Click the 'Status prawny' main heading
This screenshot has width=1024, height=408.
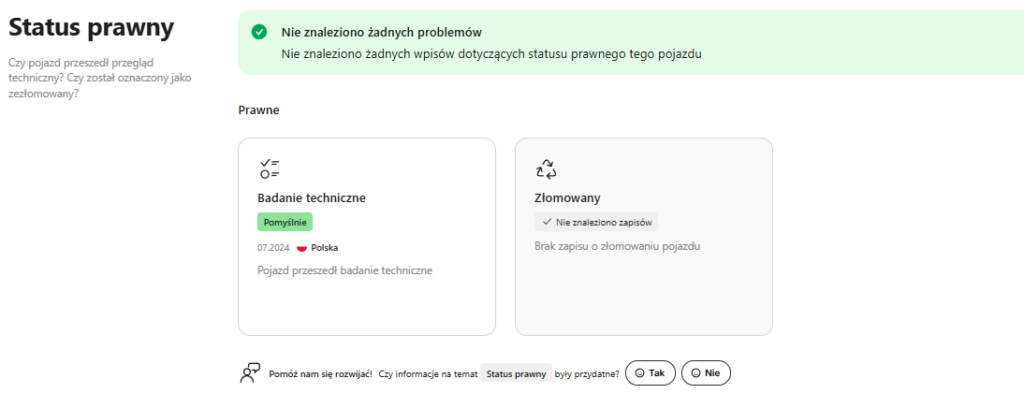coord(91,28)
